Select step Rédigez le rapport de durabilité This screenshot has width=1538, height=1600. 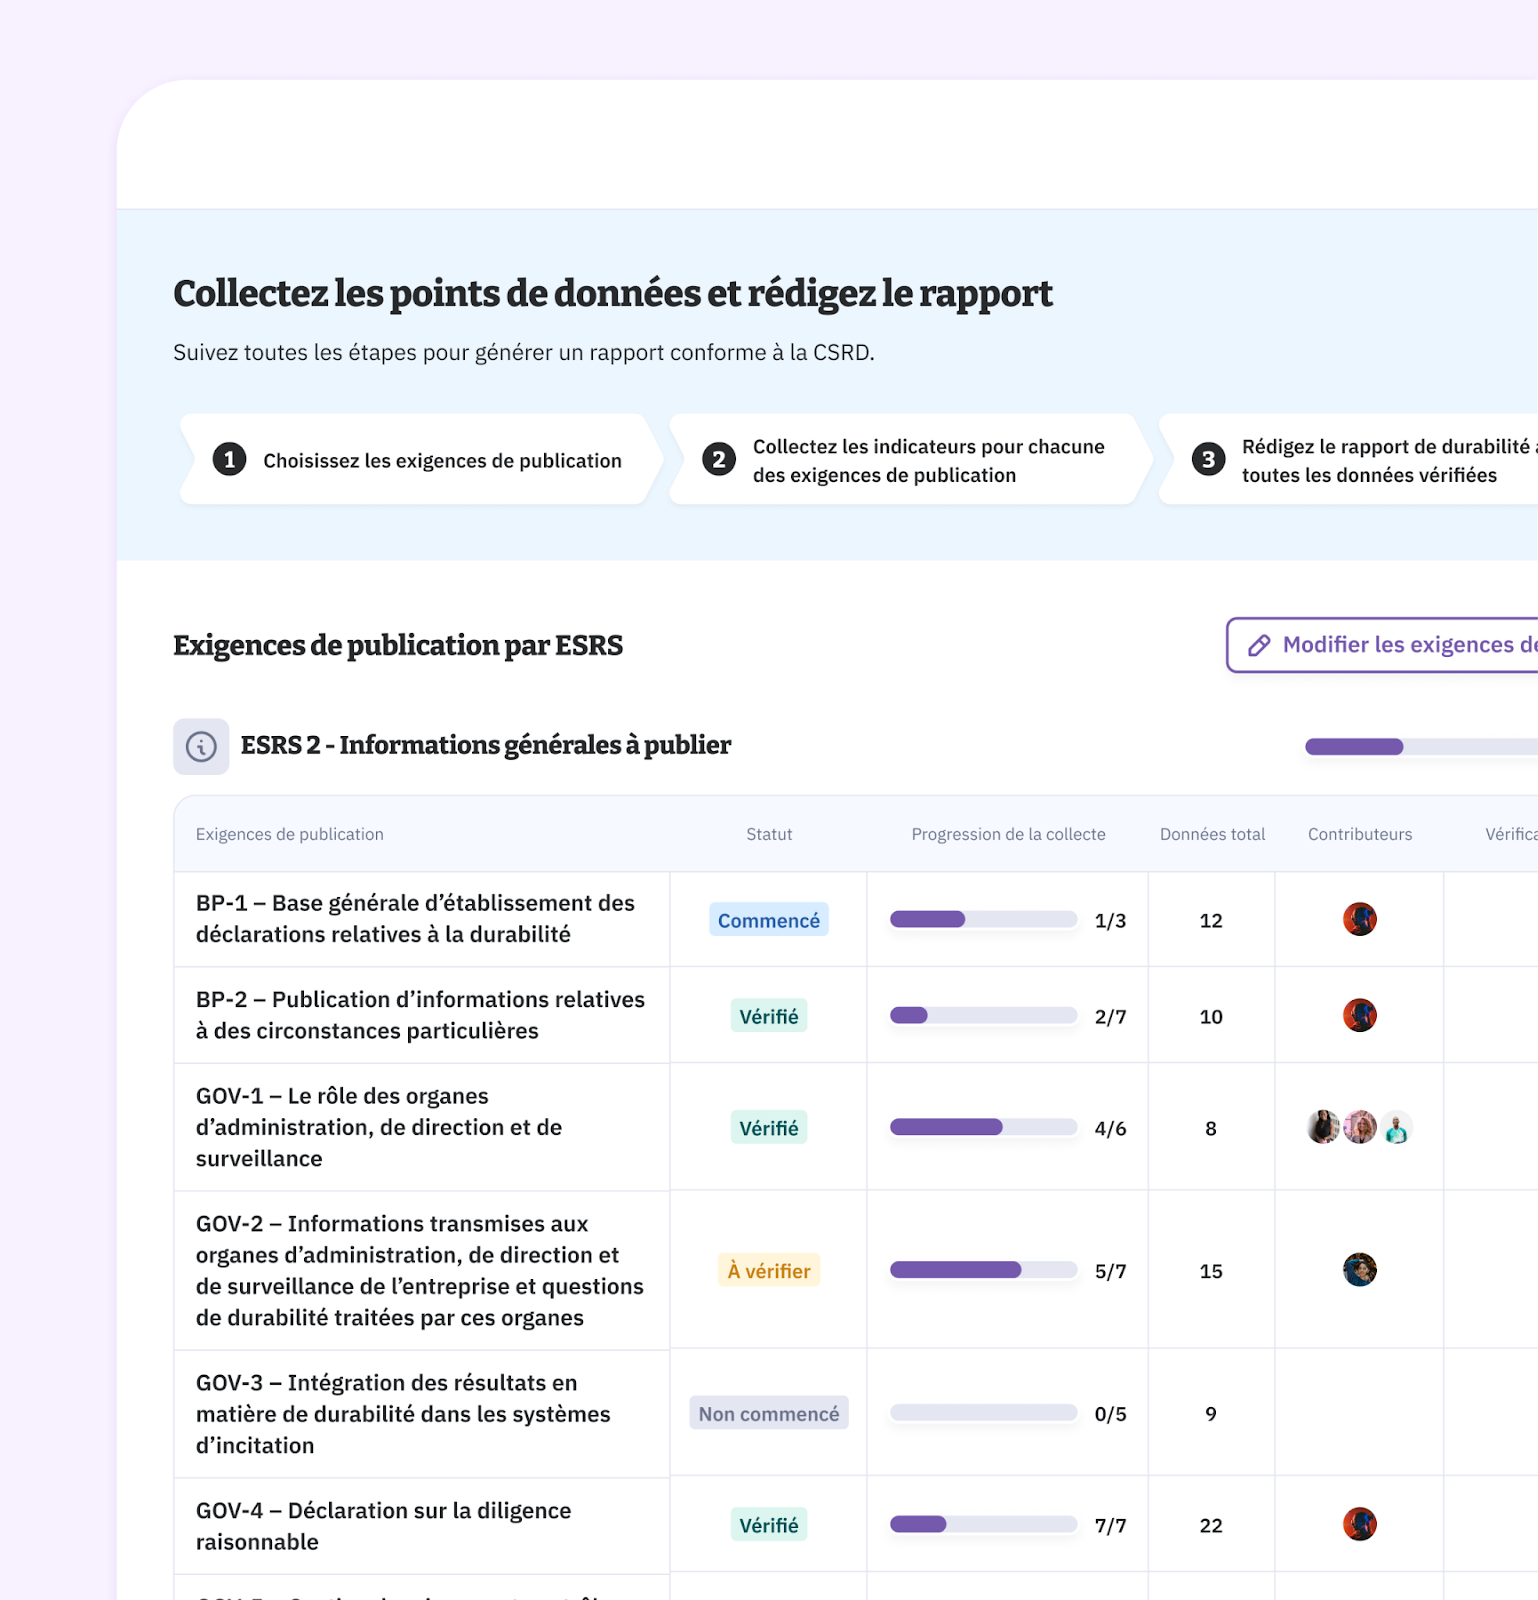click(x=1348, y=460)
